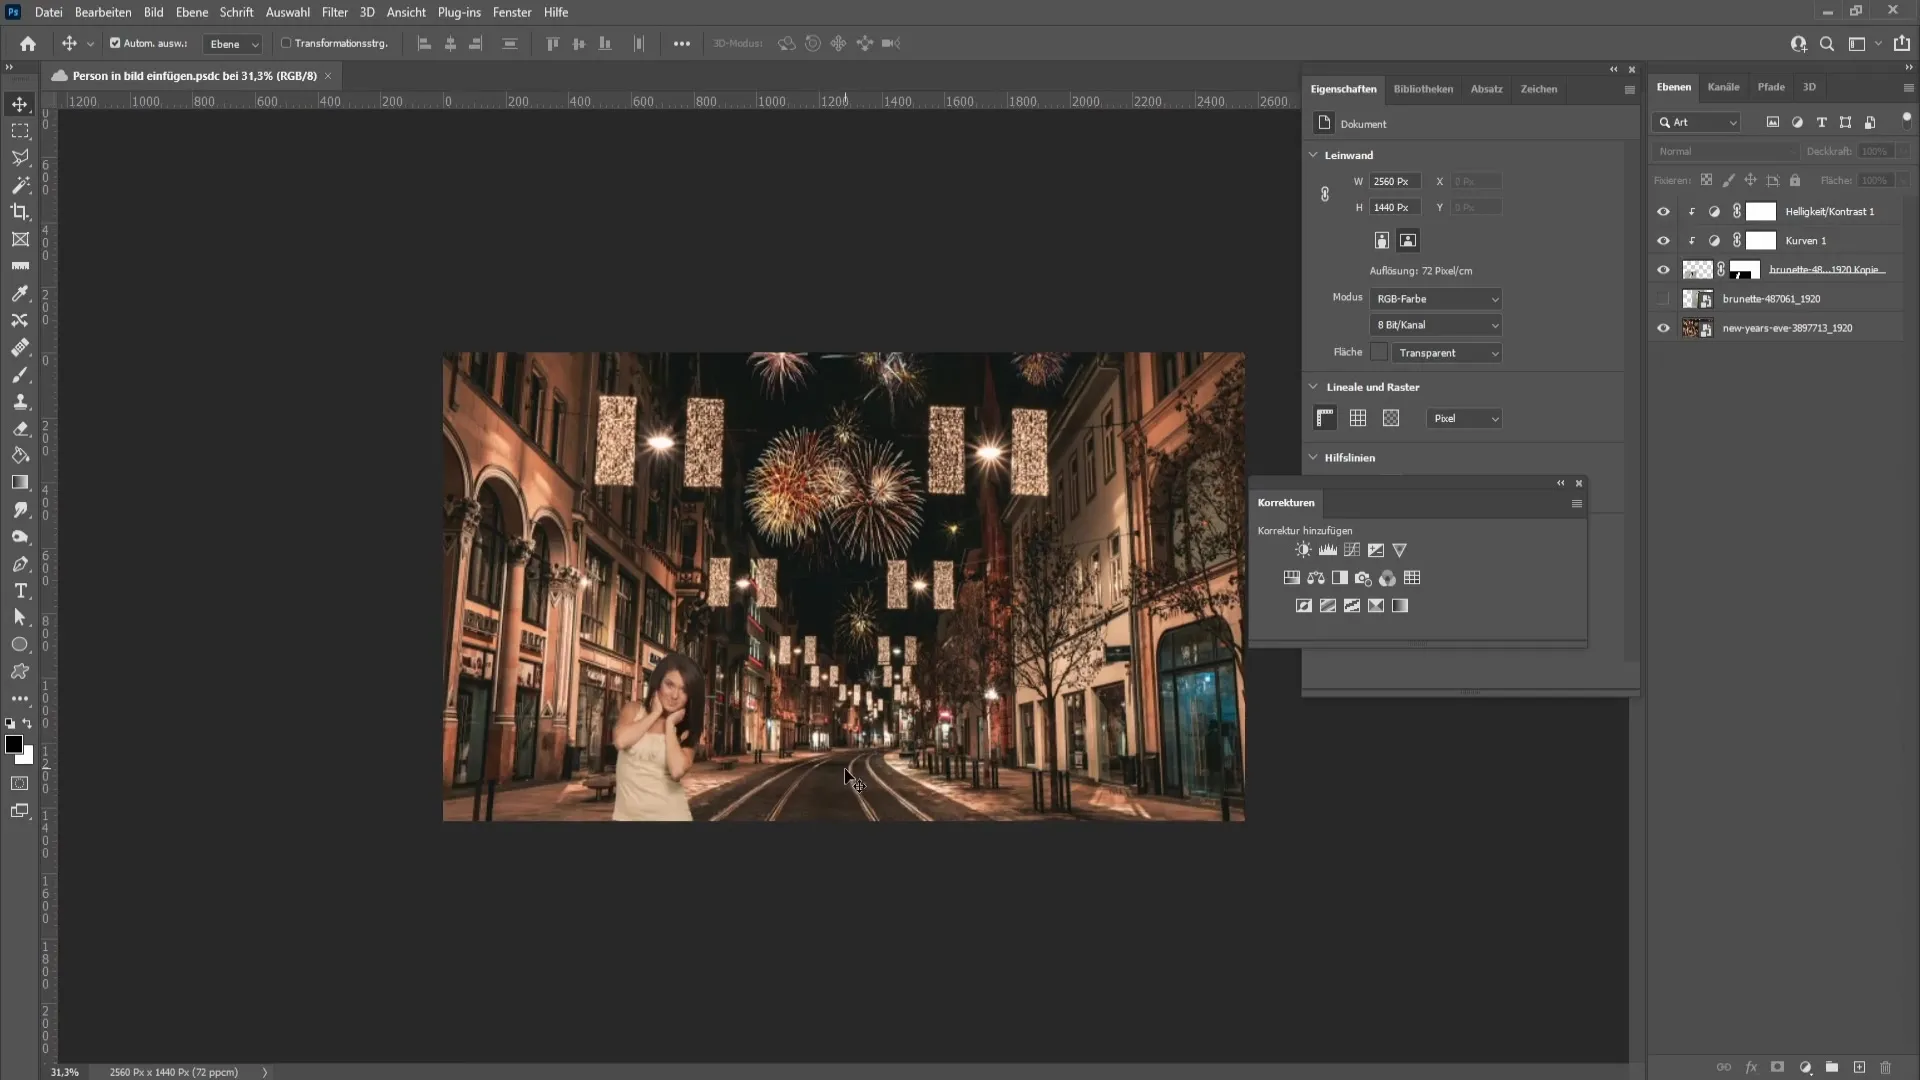Switch to the Bibliotheken tab

1423,88
